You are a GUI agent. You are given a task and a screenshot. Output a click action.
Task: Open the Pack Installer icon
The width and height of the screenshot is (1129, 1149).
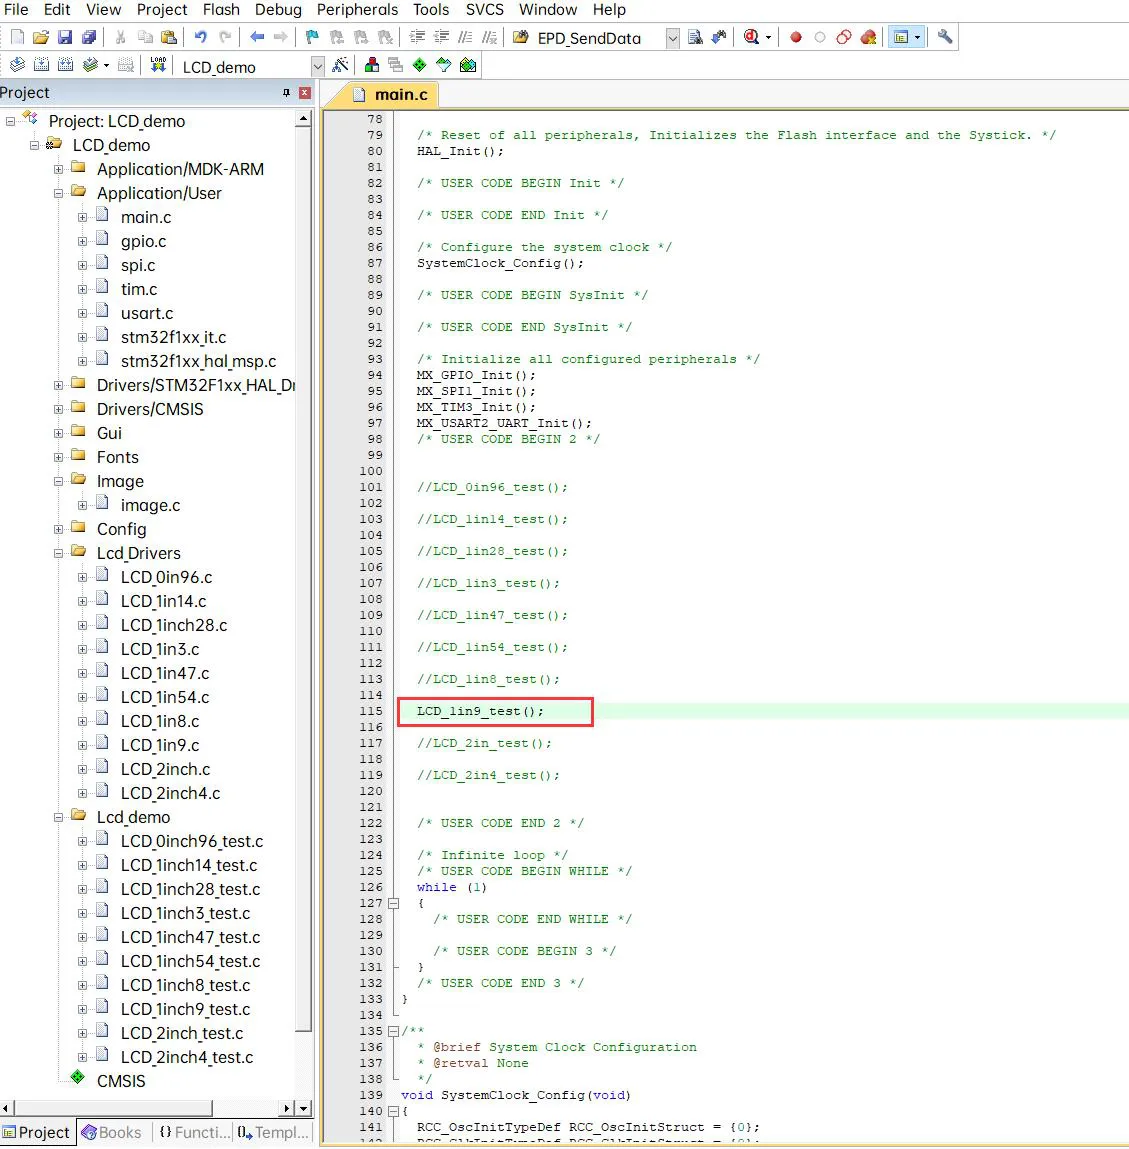pyautogui.click(x=468, y=66)
